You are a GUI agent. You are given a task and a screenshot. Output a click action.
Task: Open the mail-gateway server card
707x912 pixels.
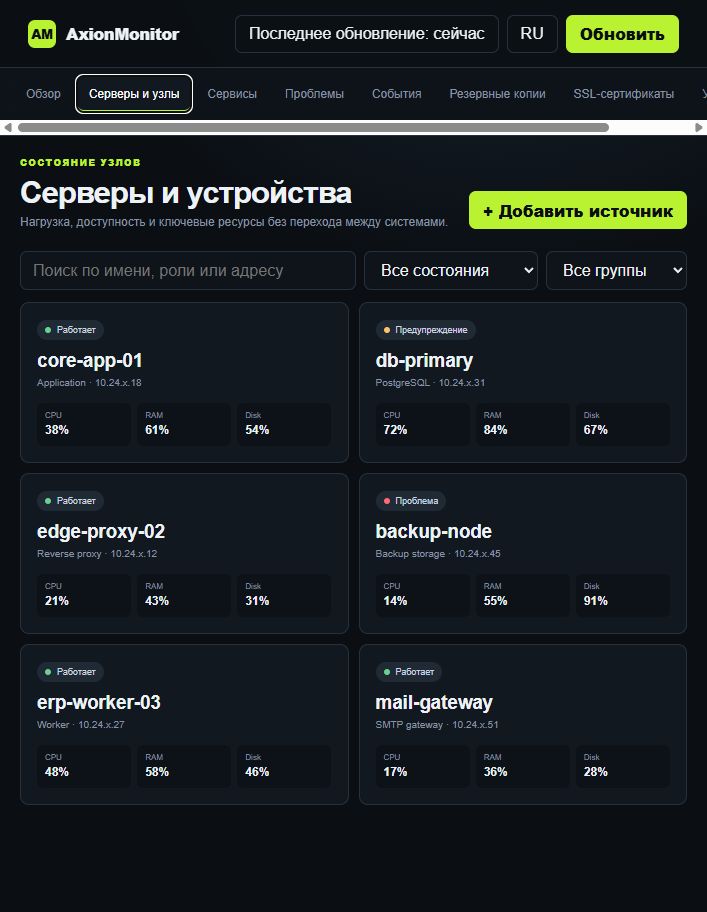click(x=523, y=724)
